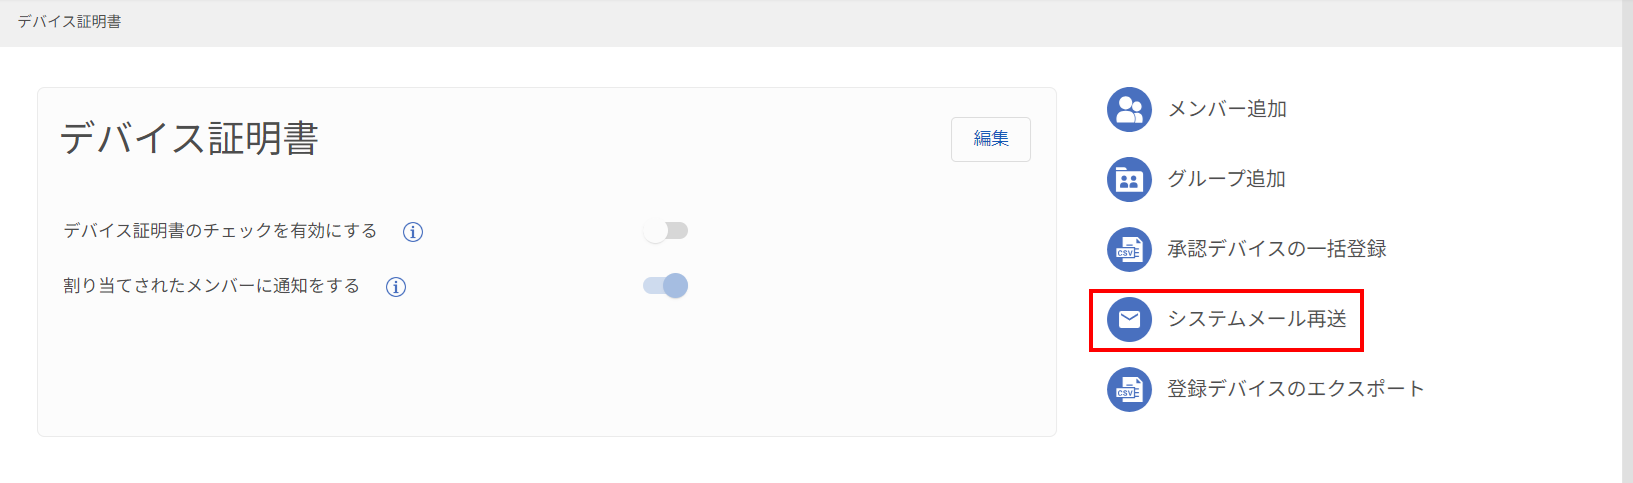Open the グループ追加 text link
This screenshot has width=1633, height=483.
point(1227,179)
